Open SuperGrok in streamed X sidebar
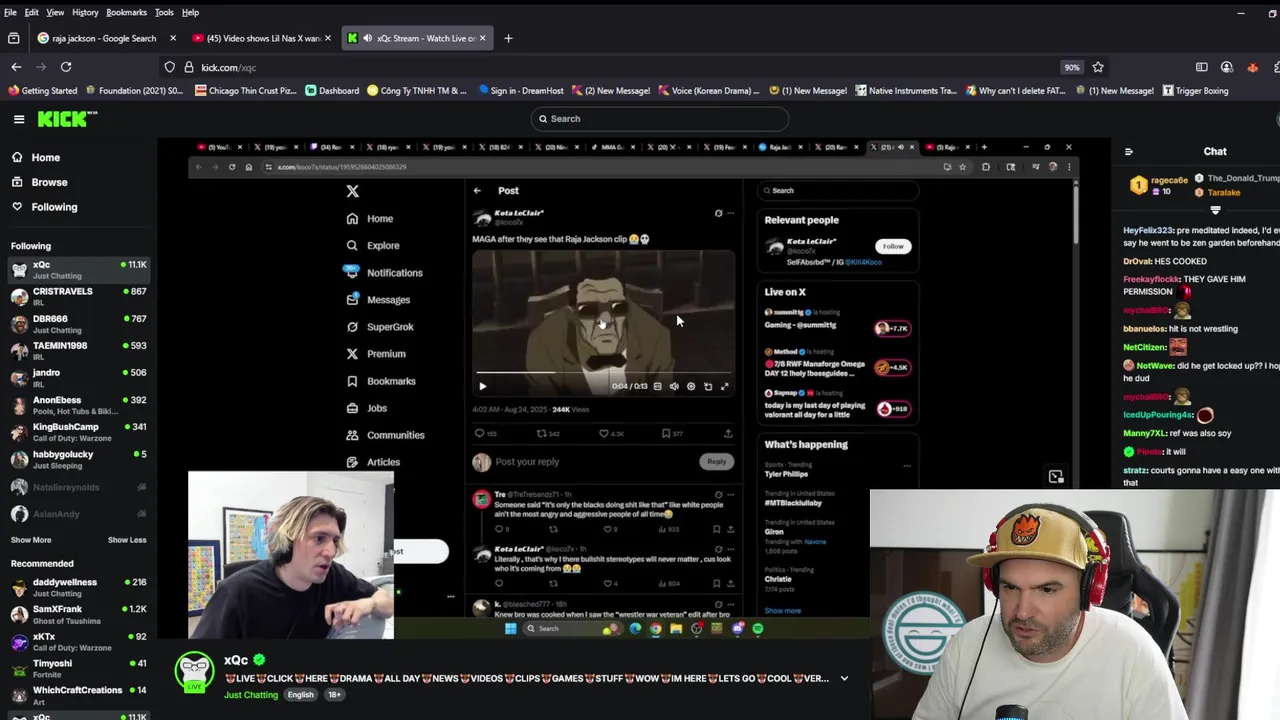 point(379,327)
